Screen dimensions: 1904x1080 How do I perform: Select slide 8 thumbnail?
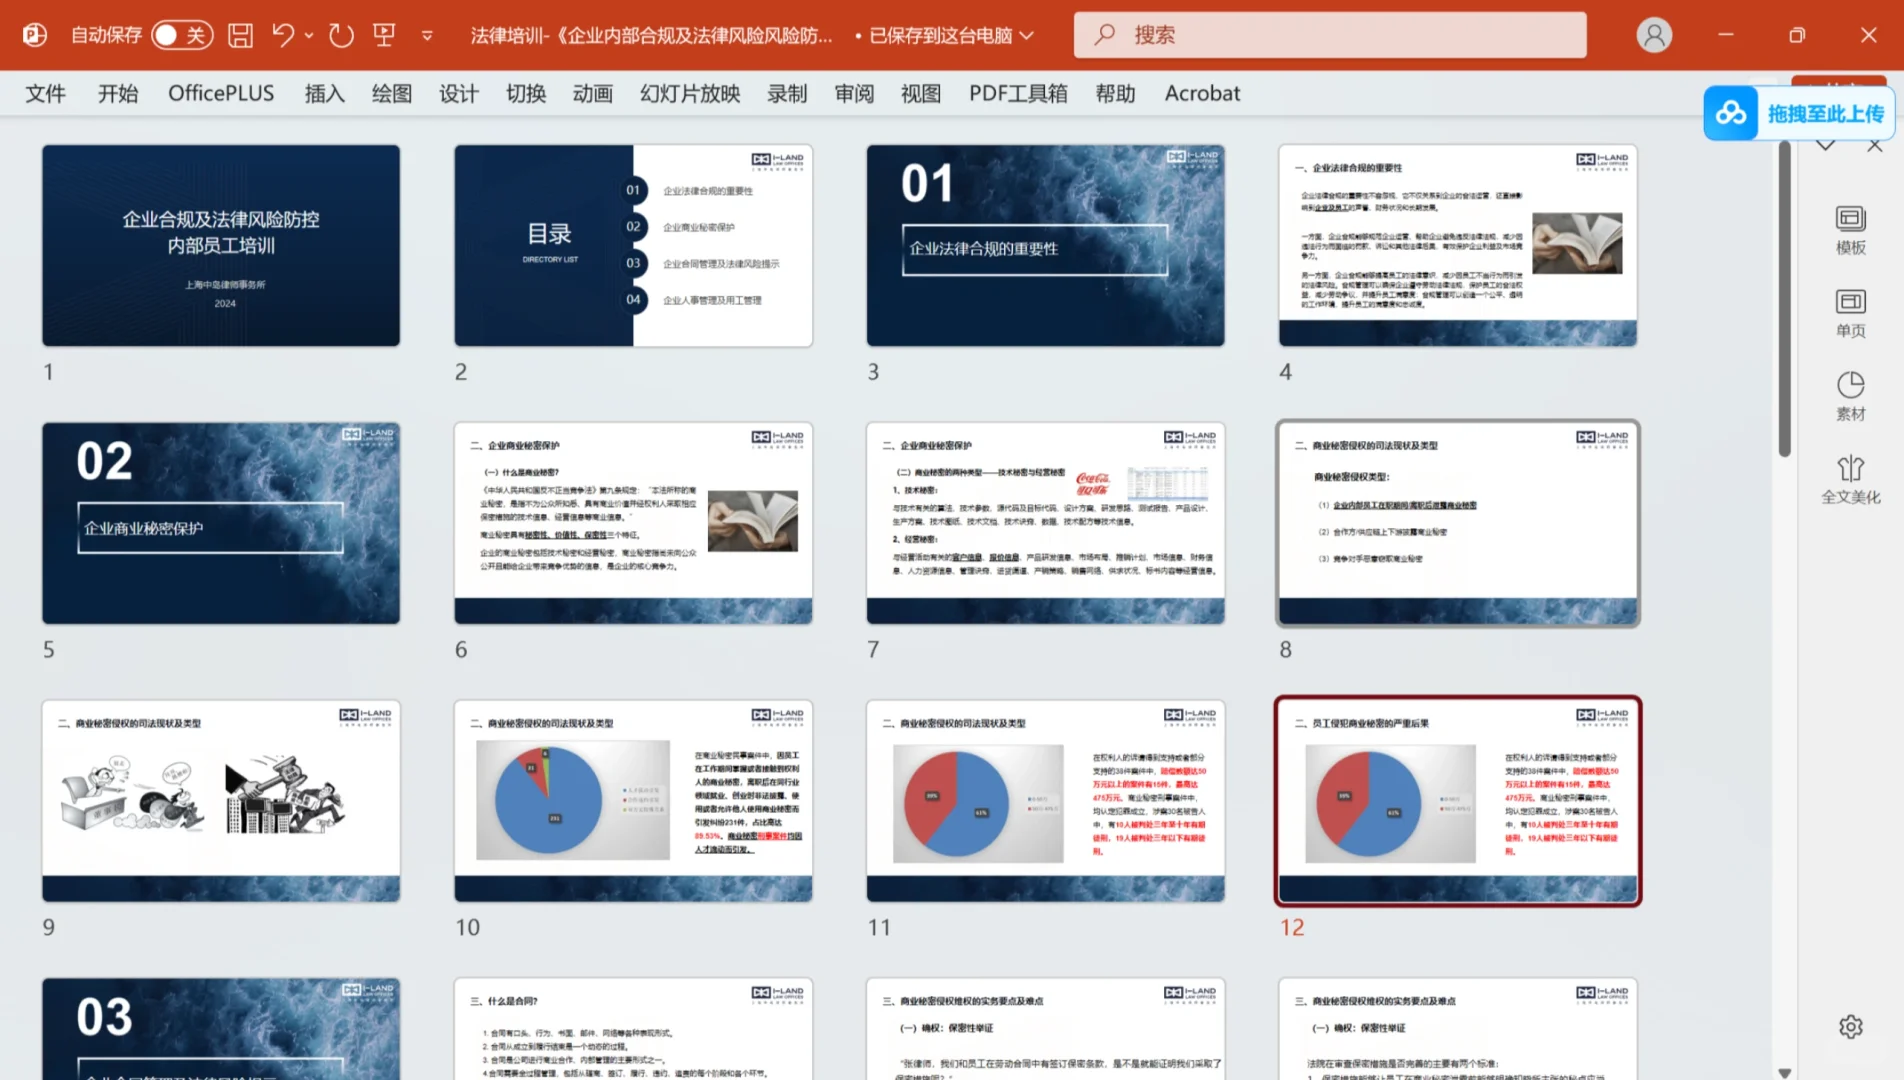(x=1458, y=523)
